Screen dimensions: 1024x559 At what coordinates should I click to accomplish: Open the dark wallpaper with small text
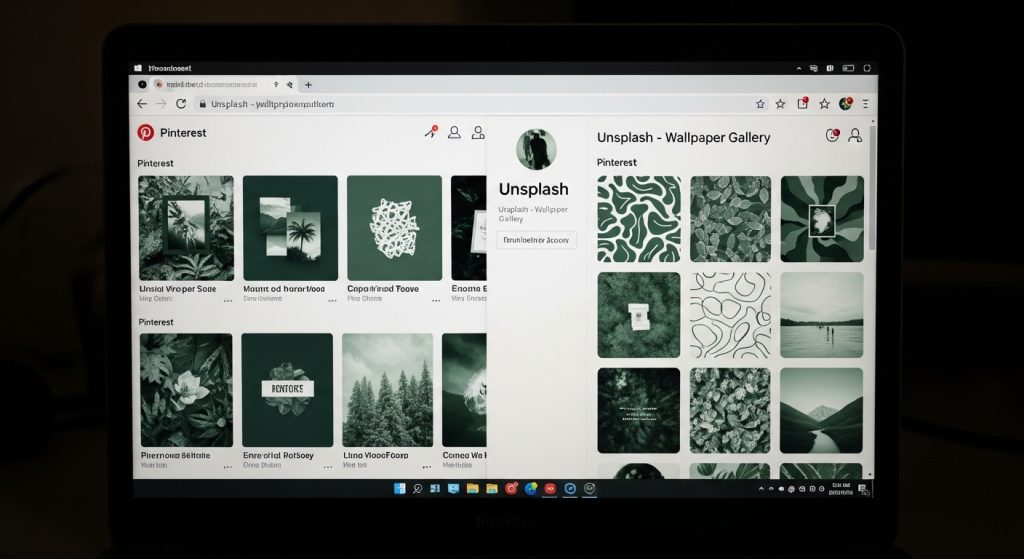click(639, 410)
